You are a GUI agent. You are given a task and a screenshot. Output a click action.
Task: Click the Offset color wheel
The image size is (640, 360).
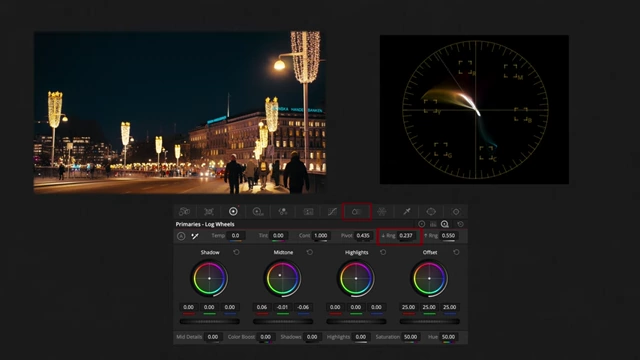point(429,278)
